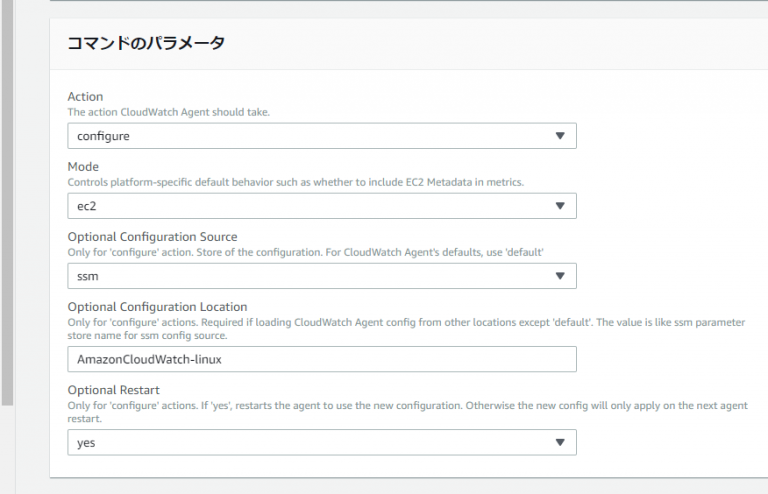Click the Action field label
This screenshot has width=768, height=494.
click(85, 96)
